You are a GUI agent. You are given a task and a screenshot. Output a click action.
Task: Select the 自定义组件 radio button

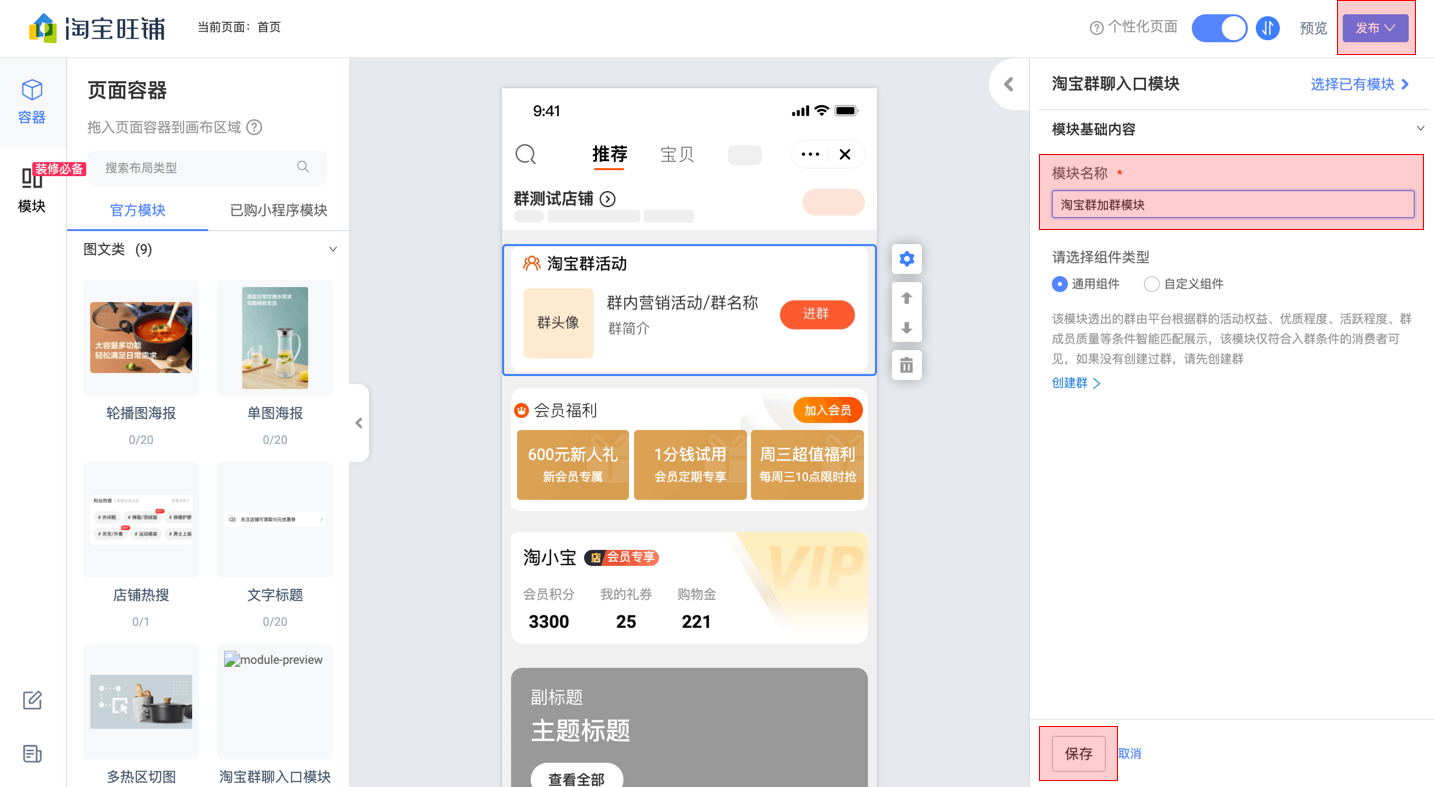[1151, 284]
